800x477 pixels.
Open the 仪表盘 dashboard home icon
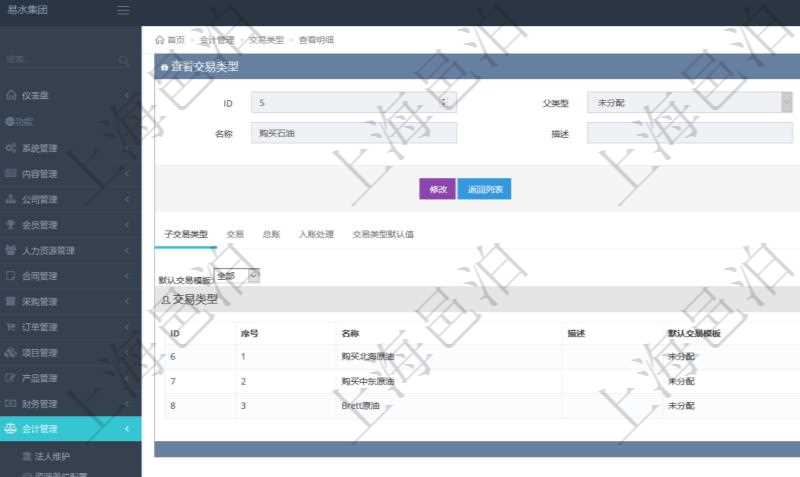tap(11, 95)
